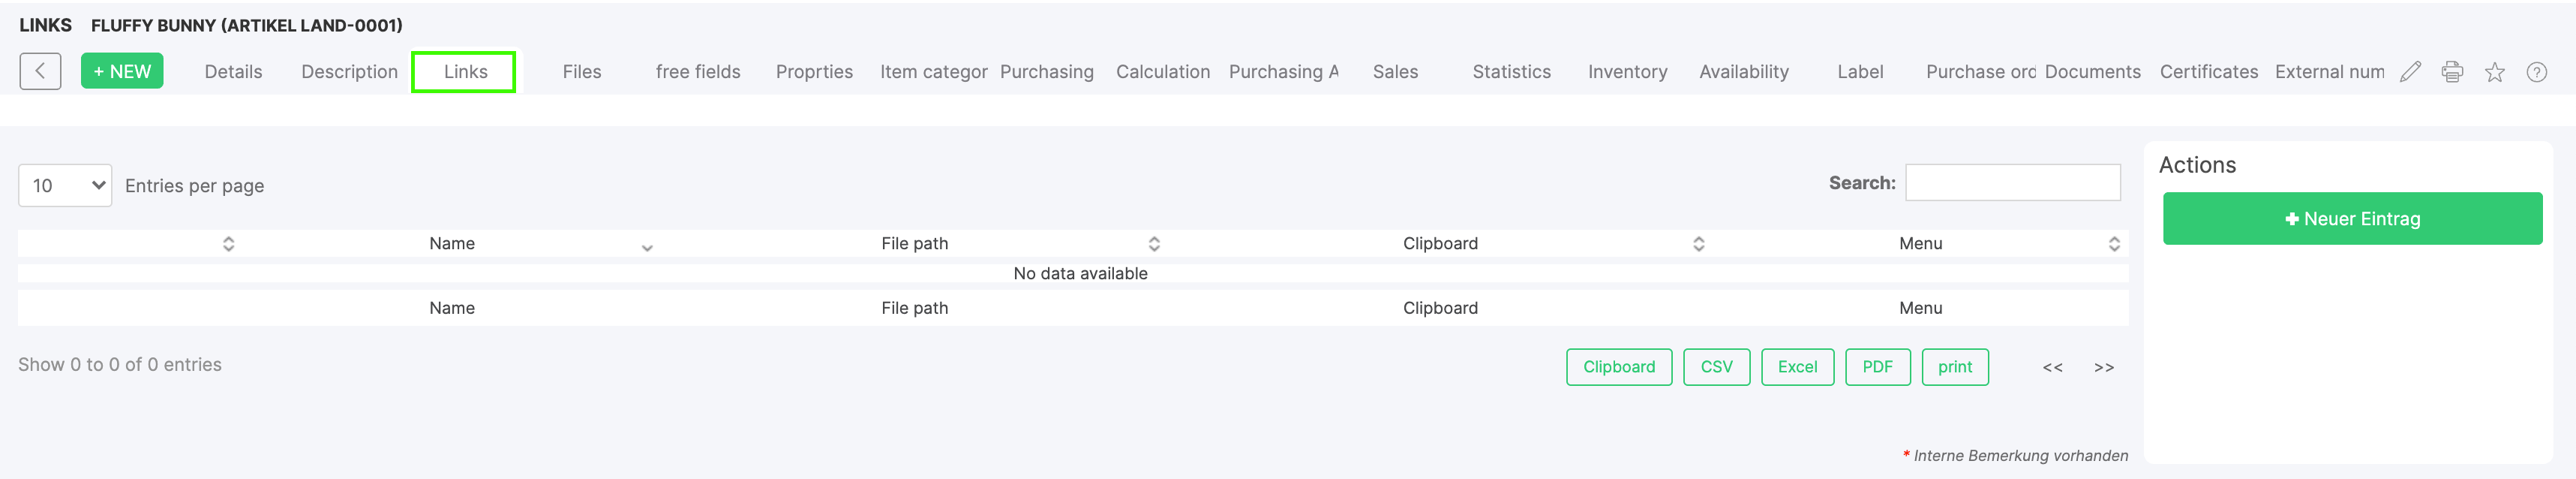Toggle Name column sort chevron
The image size is (2576, 479).
(647, 247)
